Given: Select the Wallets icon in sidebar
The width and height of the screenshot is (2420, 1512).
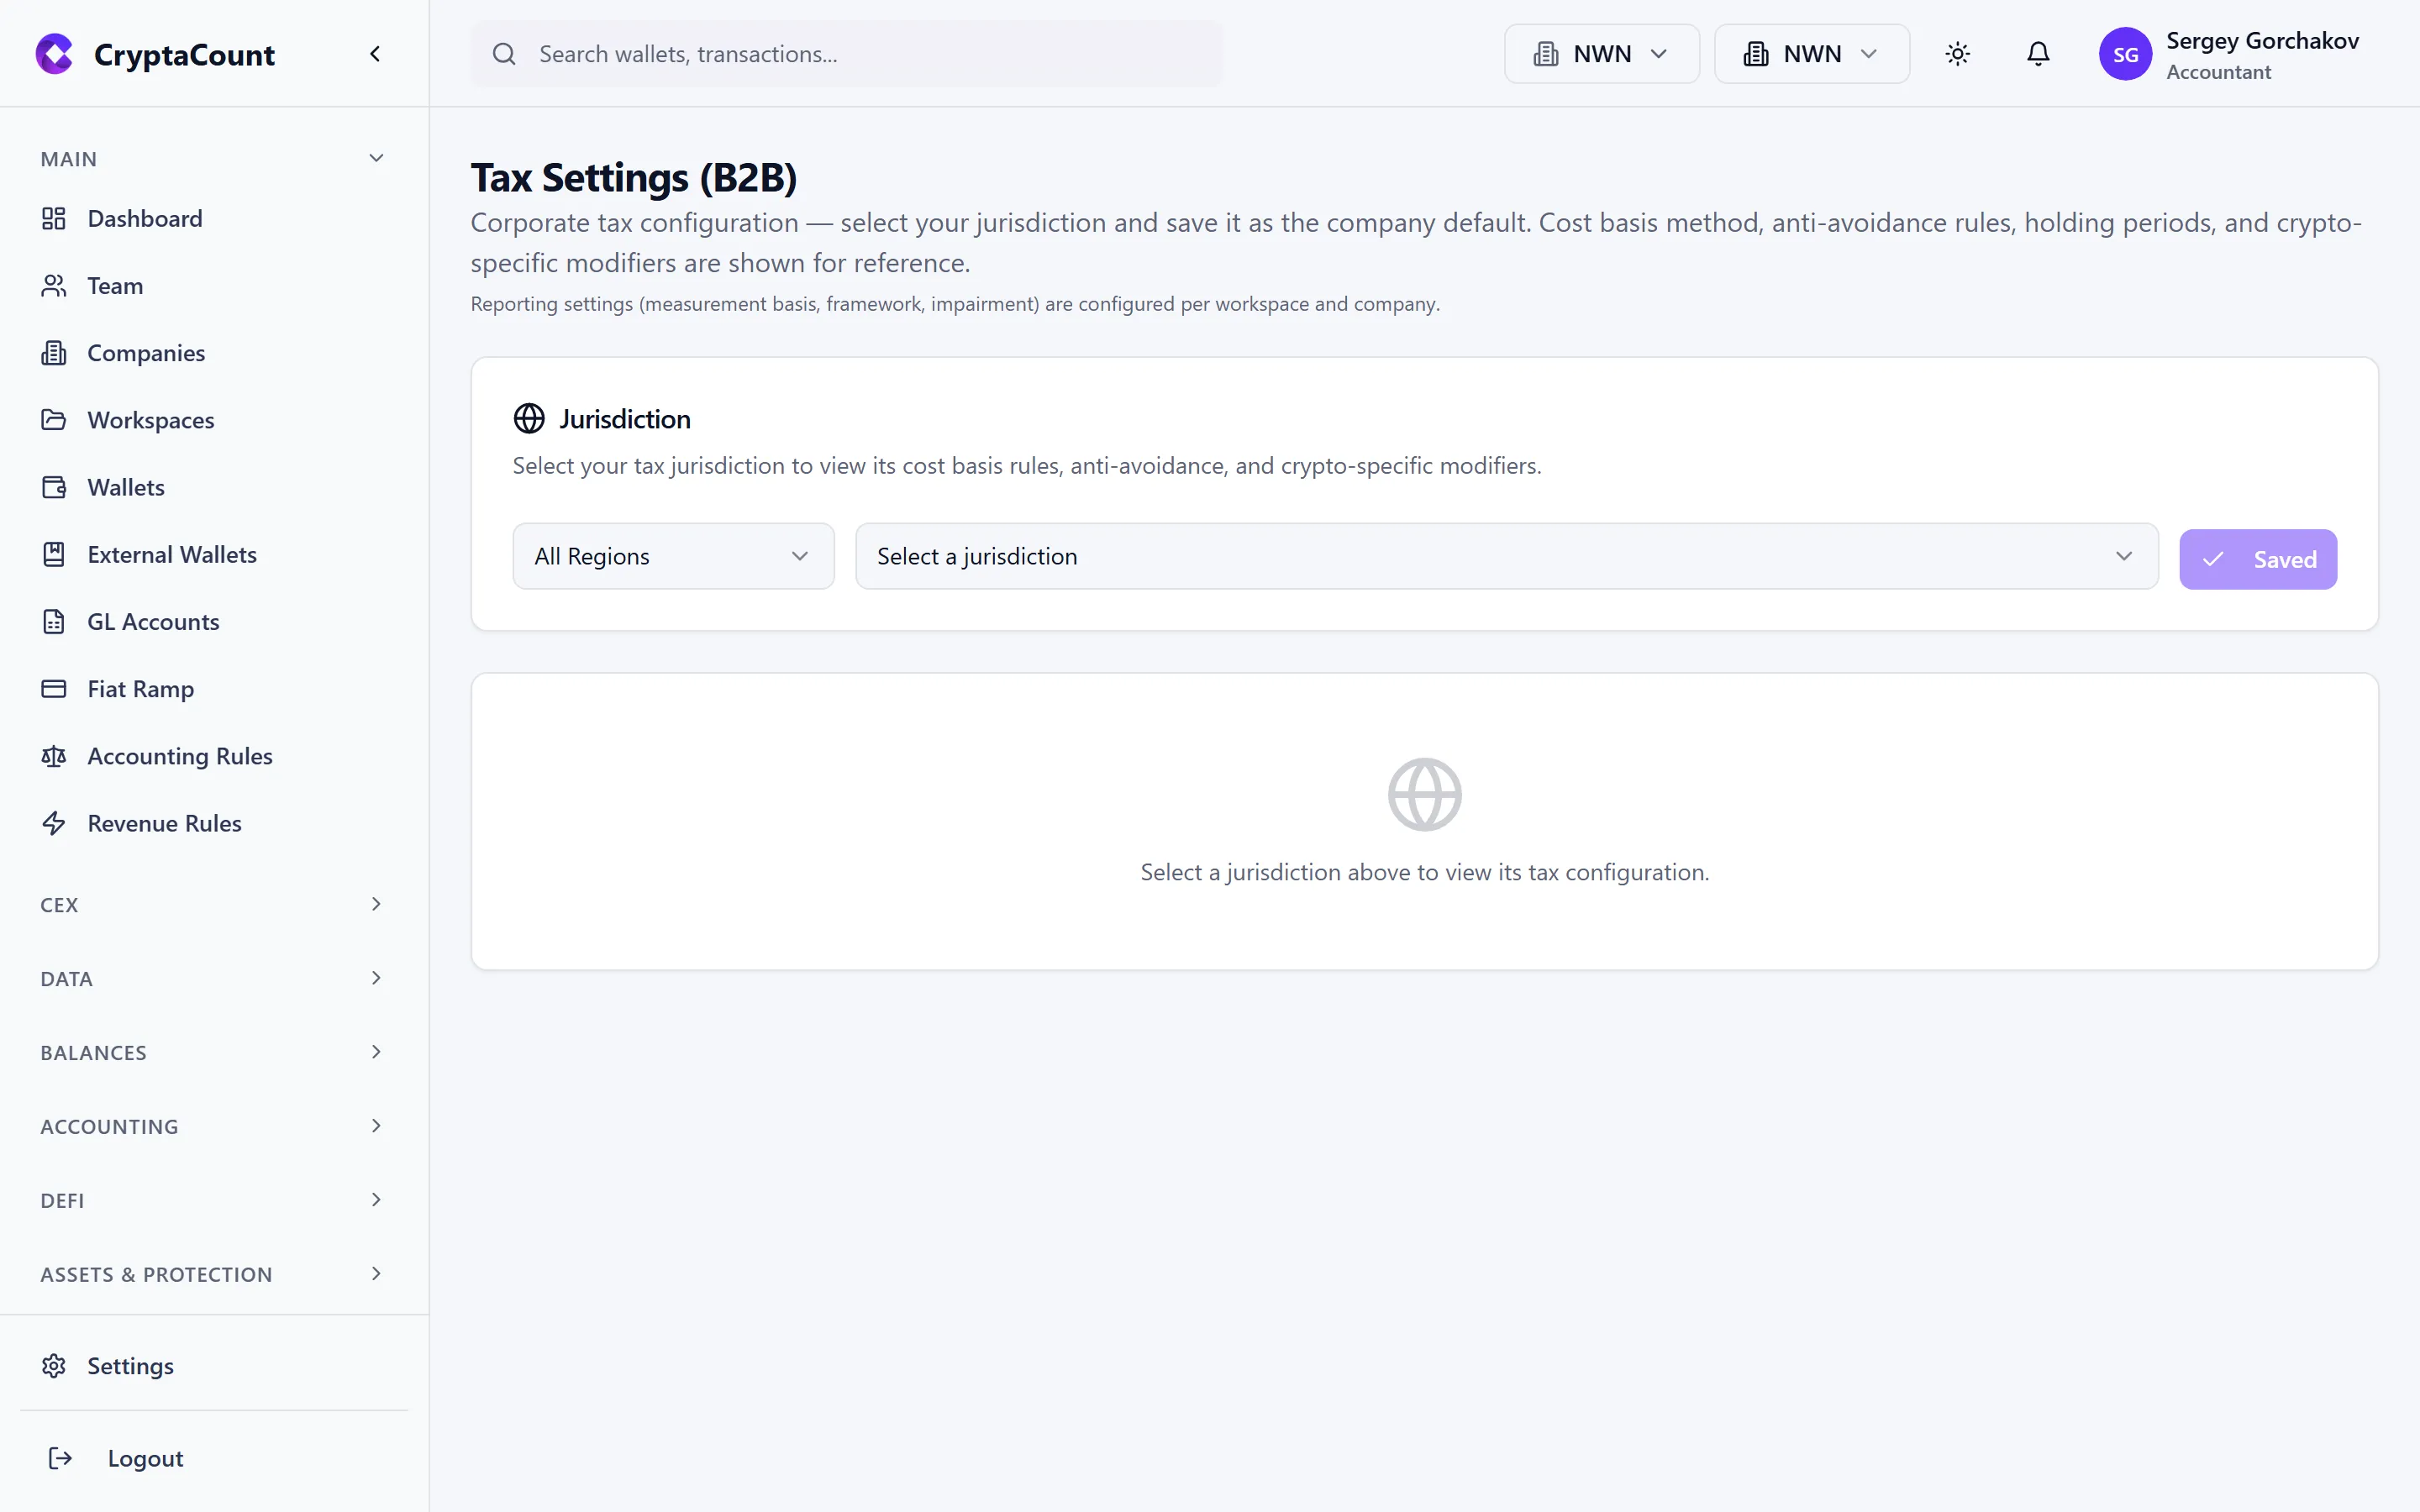Looking at the screenshot, I should tap(54, 487).
